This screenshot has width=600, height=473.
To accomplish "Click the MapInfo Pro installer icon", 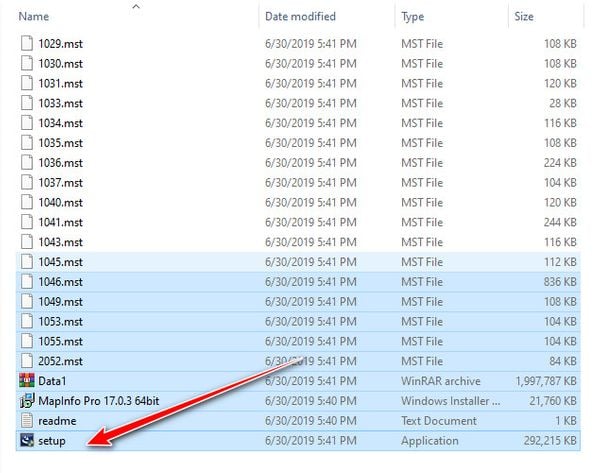I will pos(27,401).
